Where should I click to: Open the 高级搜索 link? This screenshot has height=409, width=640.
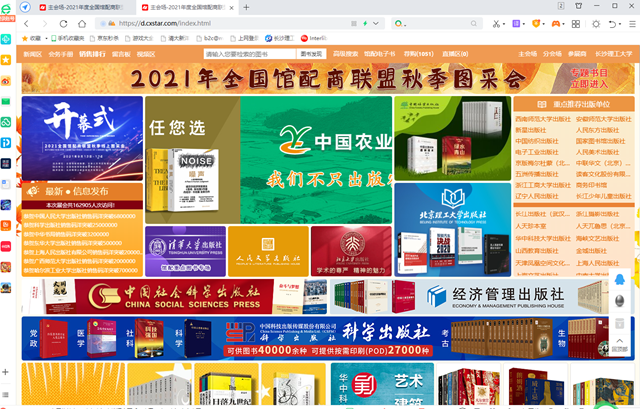[x=345, y=54]
